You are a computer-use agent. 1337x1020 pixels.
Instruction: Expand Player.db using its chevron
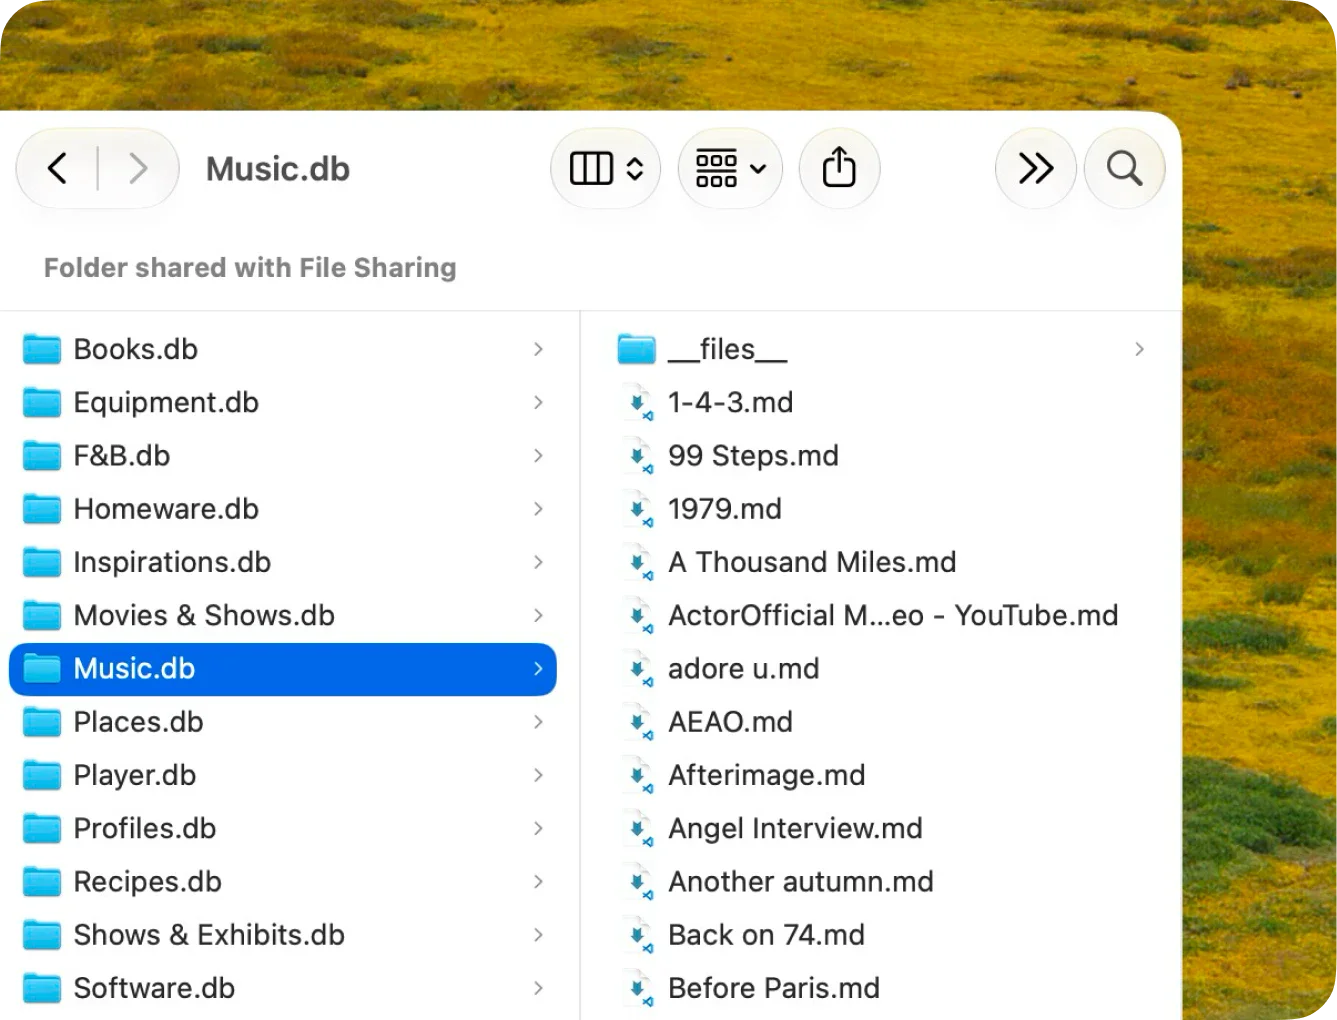tap(538, 775)
